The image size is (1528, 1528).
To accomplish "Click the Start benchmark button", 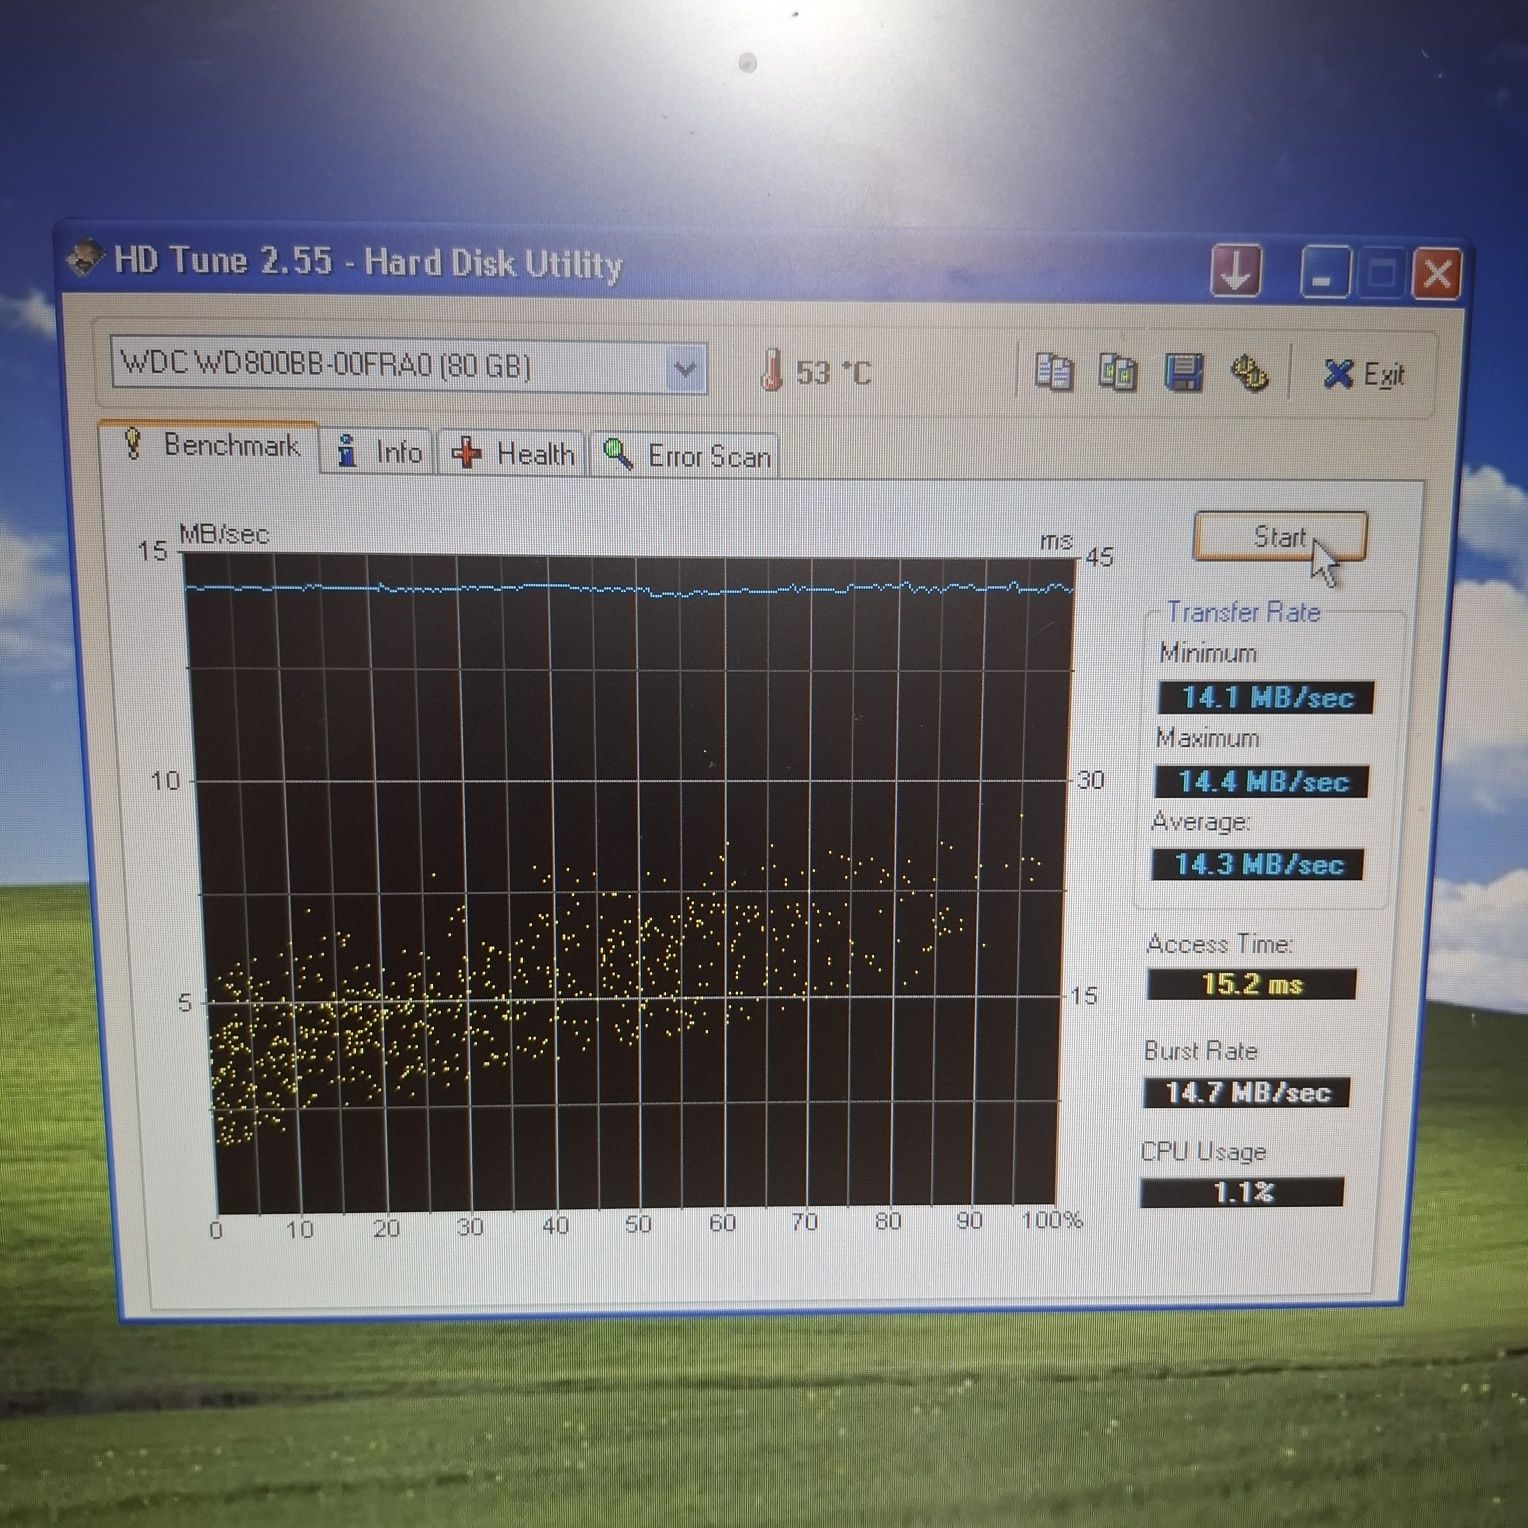I will tap(1279, 537).
